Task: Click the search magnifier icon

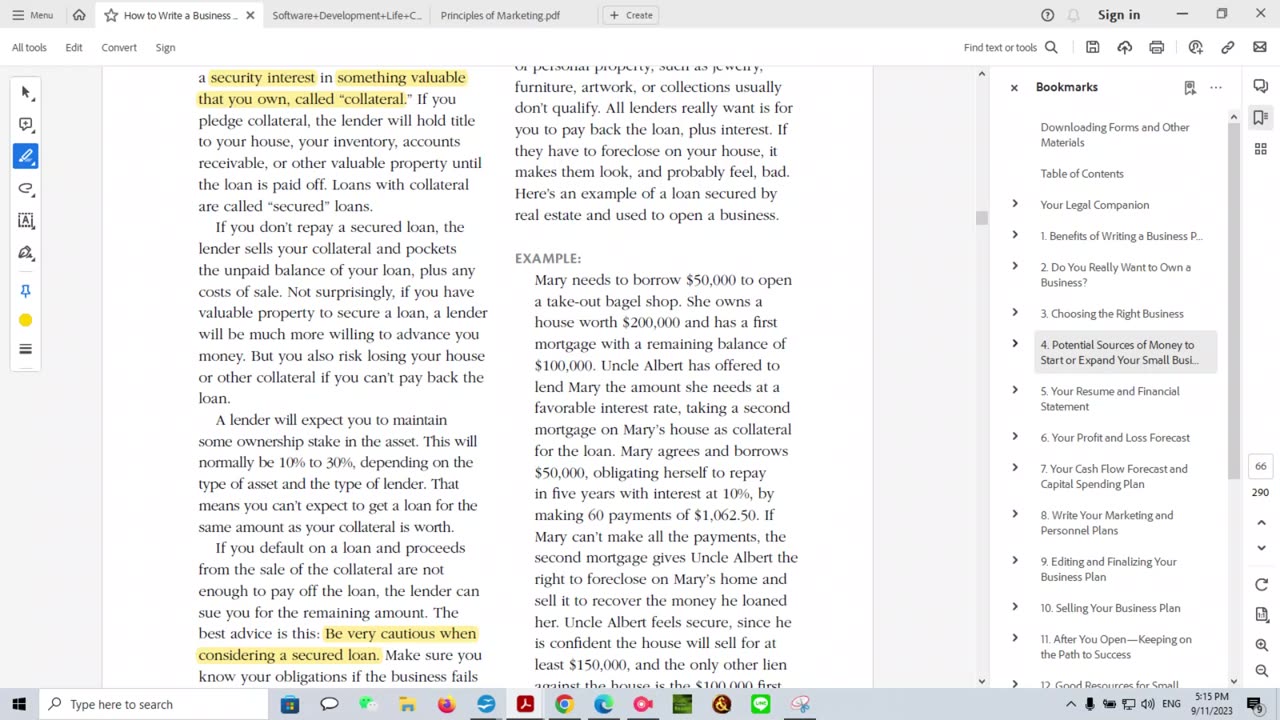Action: [1051, 47]
